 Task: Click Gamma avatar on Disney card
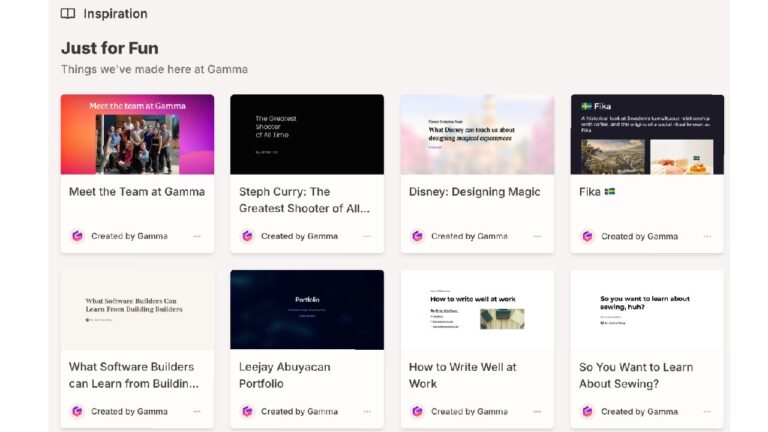(x=417, y=236)
